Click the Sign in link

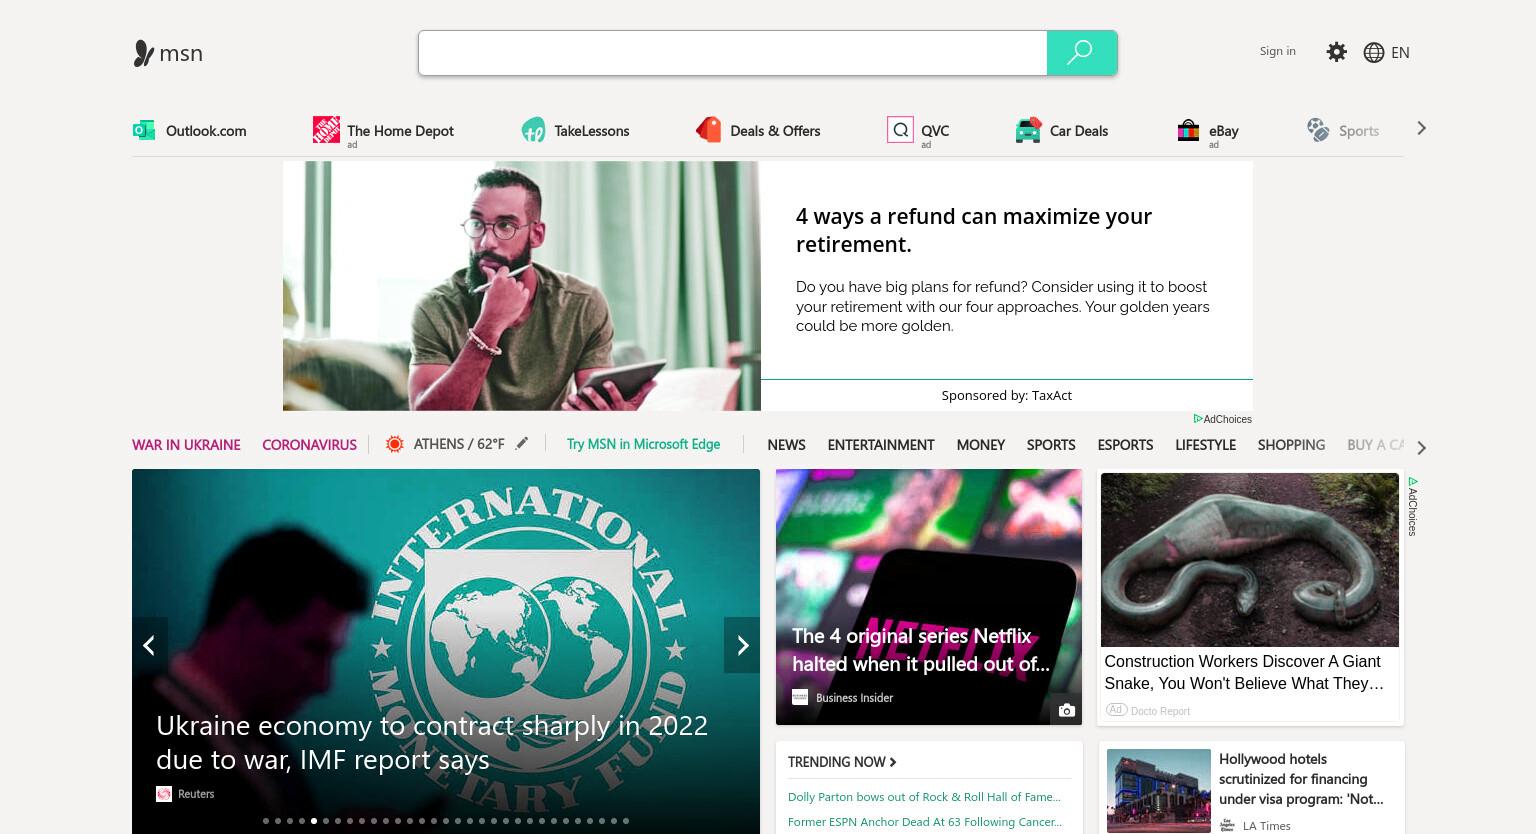tap(1277, 51)
